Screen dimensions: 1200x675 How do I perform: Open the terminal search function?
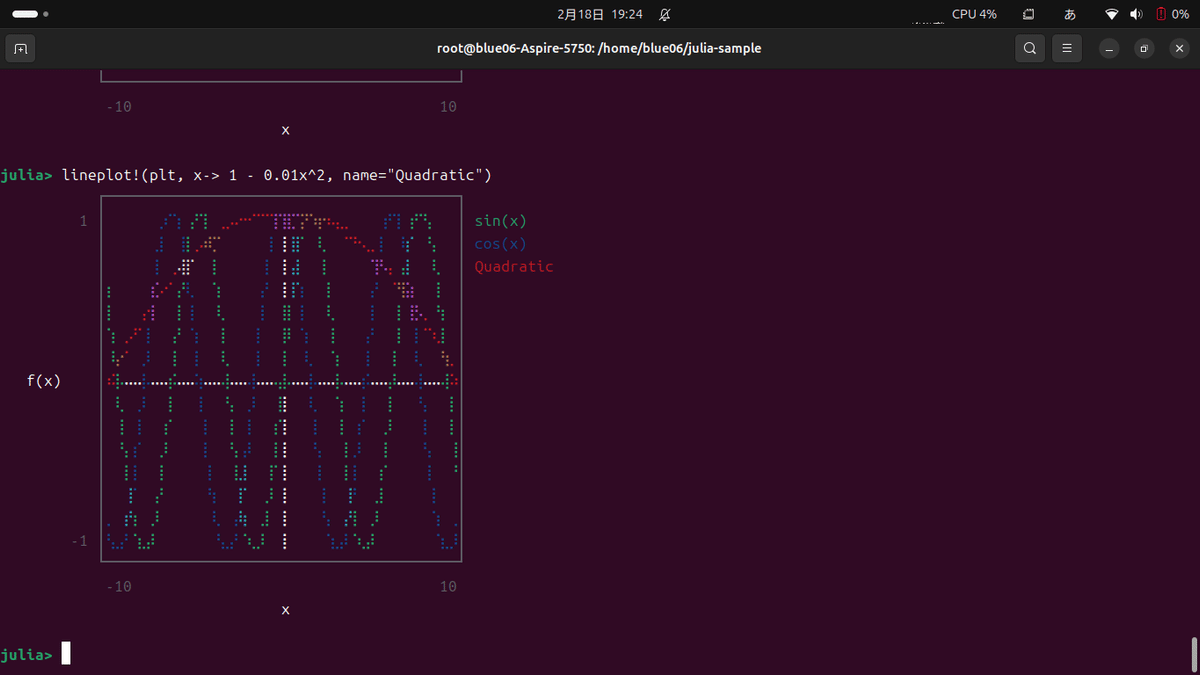point(1030,48)
